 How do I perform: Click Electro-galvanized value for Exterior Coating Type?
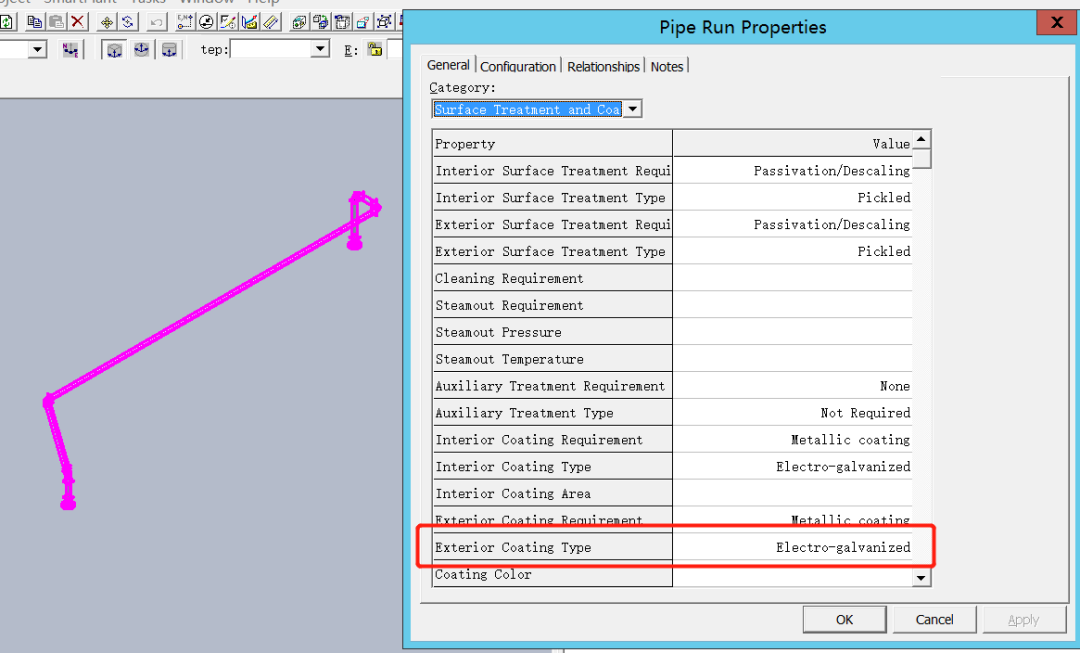point(792,547)
